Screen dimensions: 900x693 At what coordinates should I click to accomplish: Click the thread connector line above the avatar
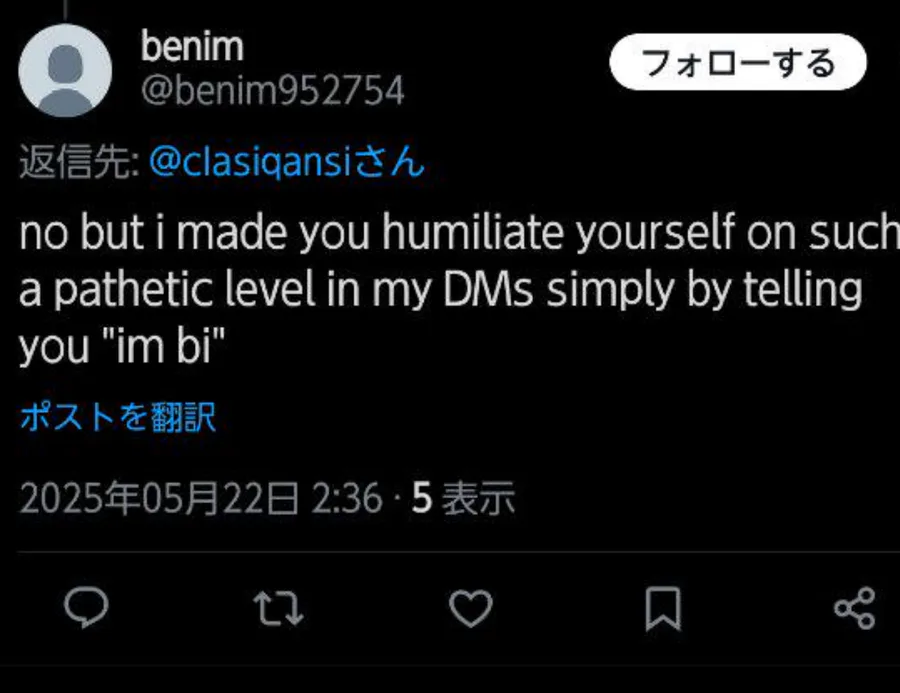point(65,10)
